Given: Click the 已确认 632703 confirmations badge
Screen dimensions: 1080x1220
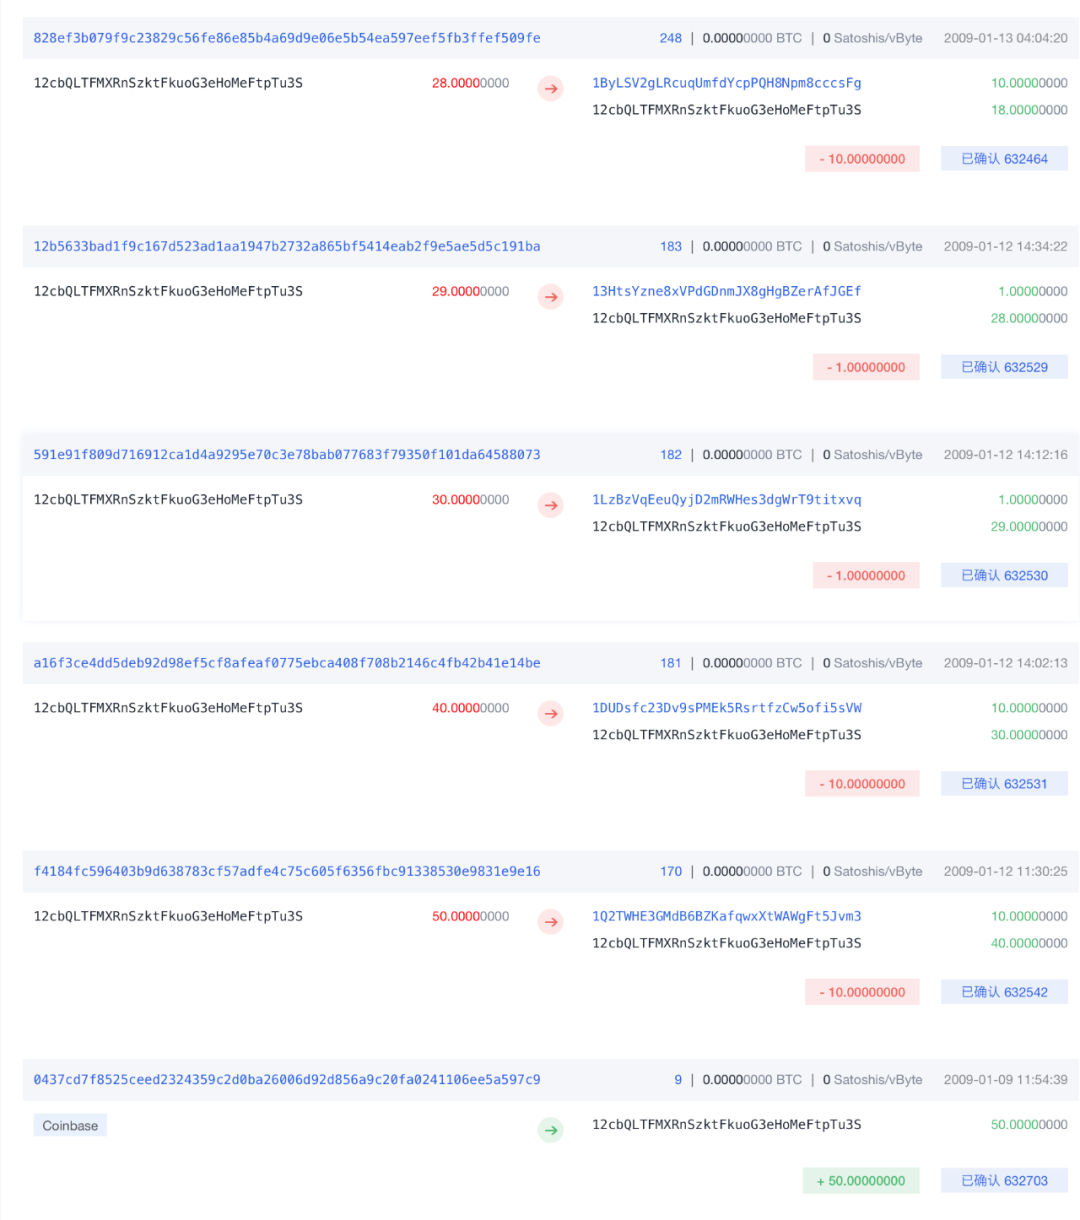Looking at the screenshot, I should tap(1004, 1181).
